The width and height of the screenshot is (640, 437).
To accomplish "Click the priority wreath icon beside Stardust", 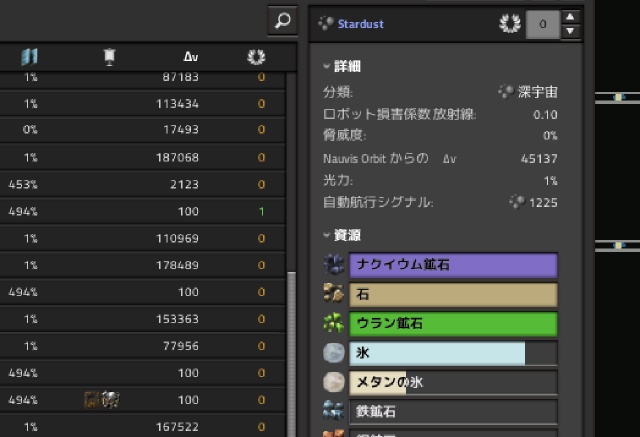I will [x=509, y=22].
